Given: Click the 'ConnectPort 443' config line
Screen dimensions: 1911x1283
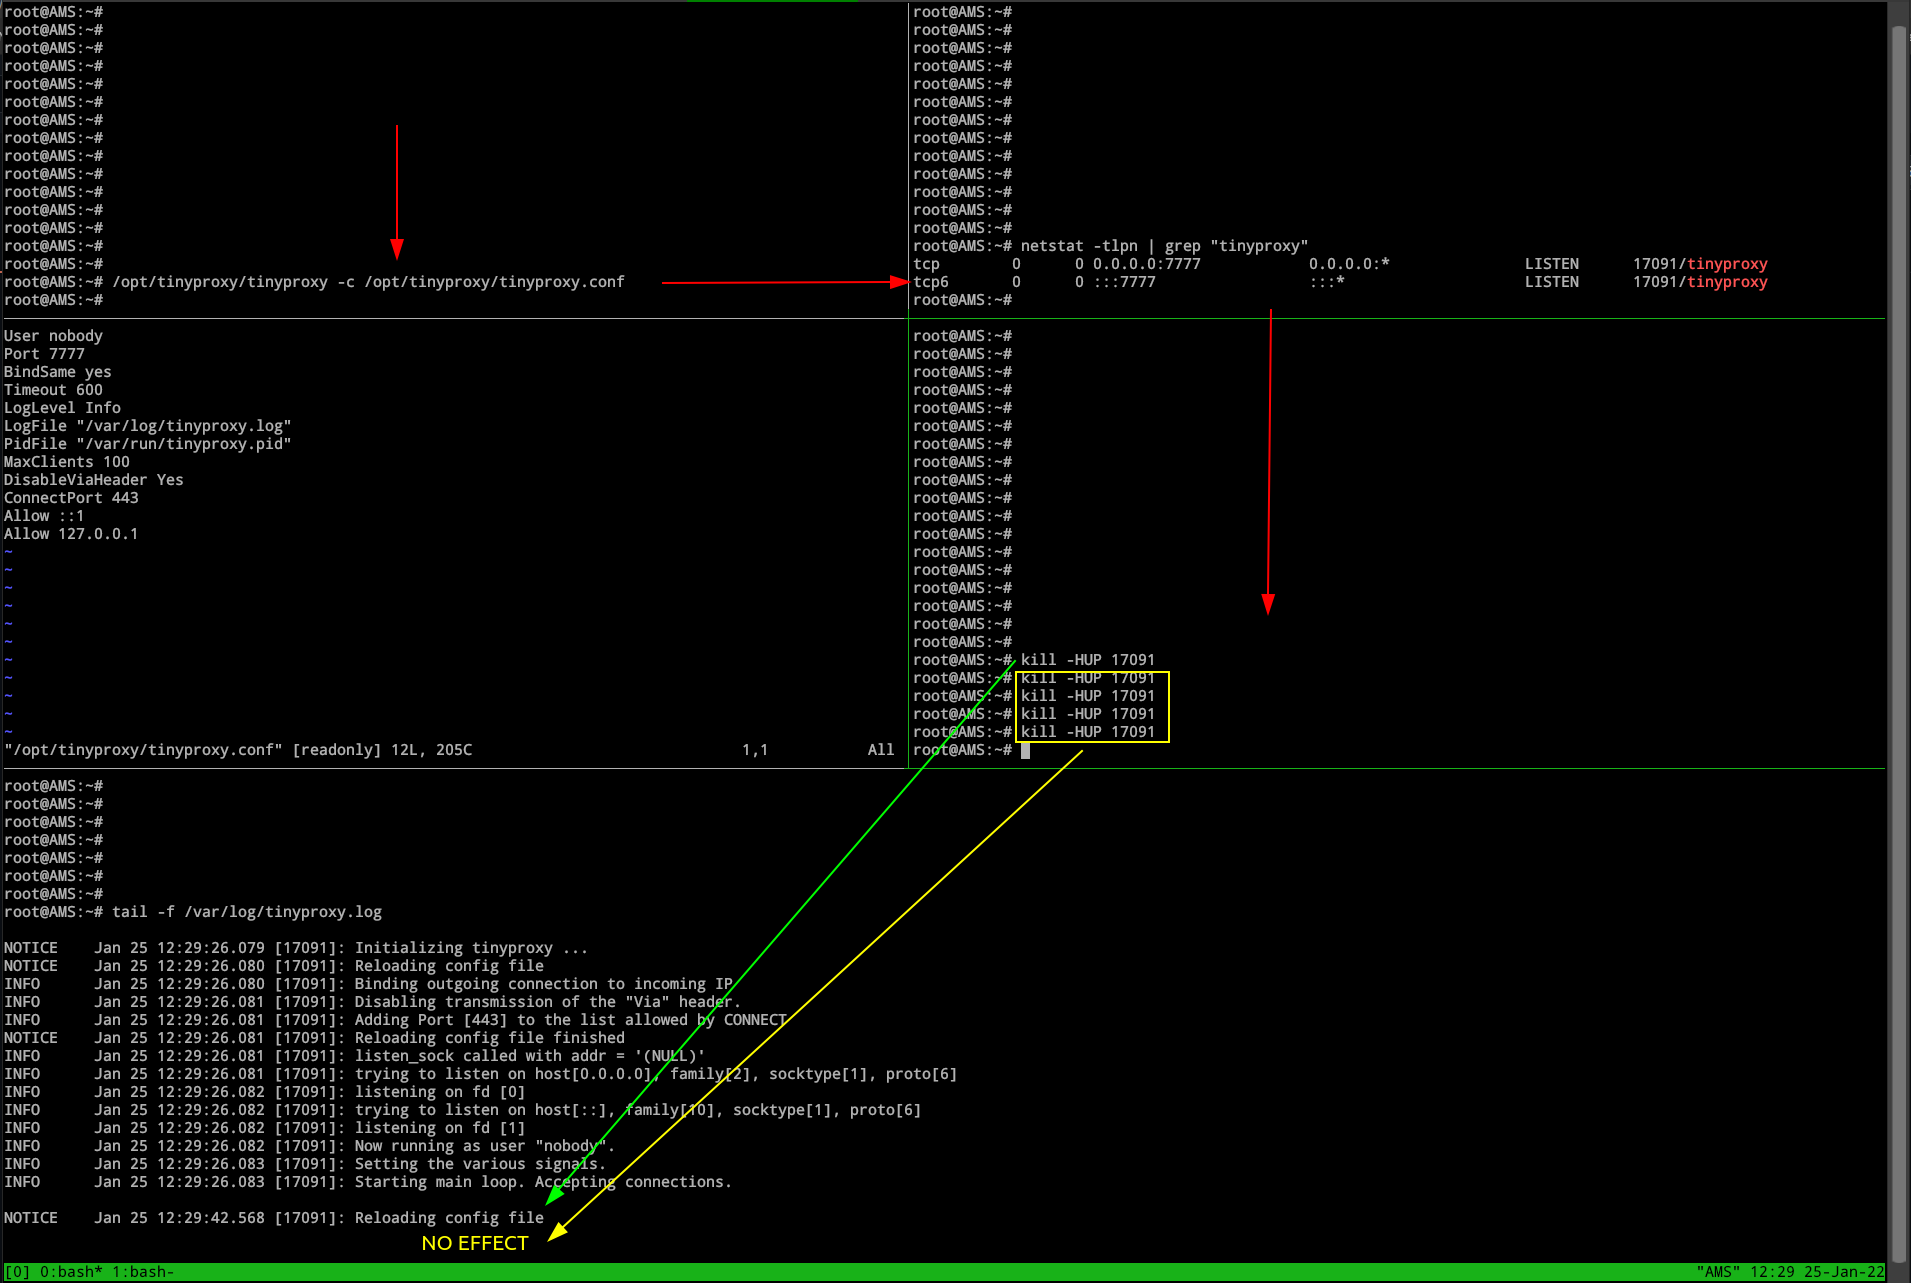Looking at the screenshot, I should pos(71,498).
